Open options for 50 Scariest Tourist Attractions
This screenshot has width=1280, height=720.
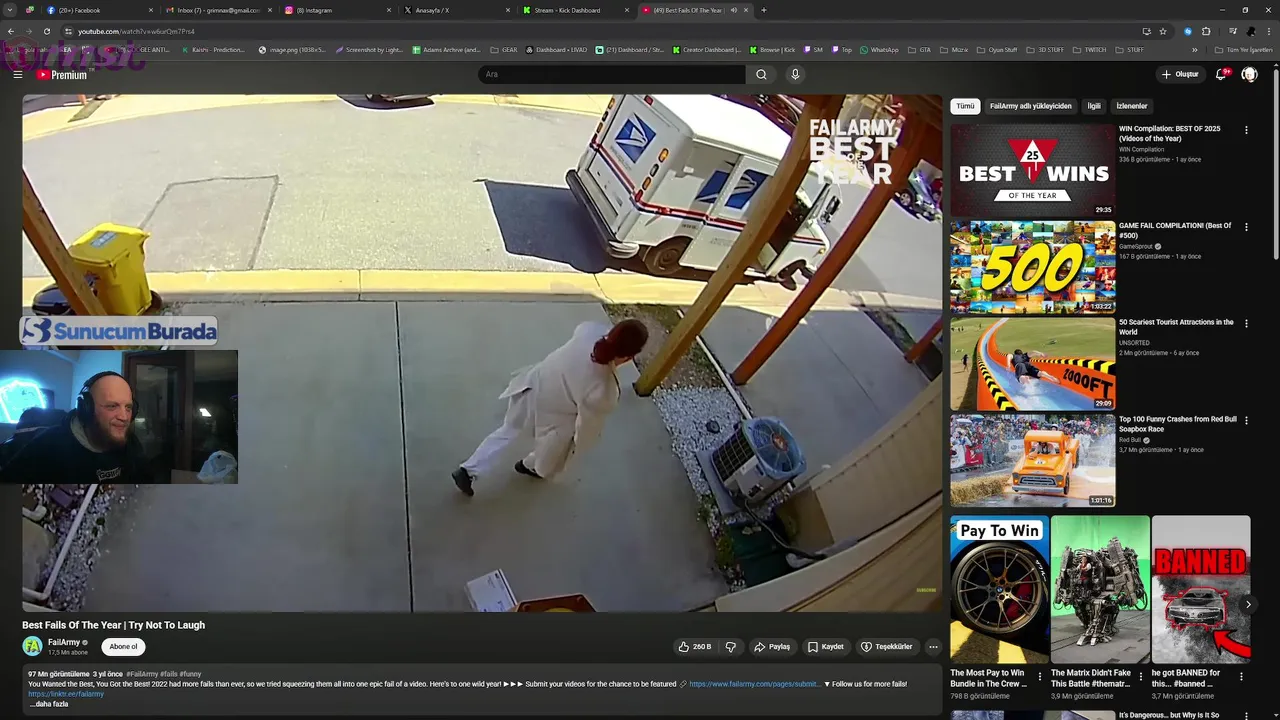pos(1246,324)
